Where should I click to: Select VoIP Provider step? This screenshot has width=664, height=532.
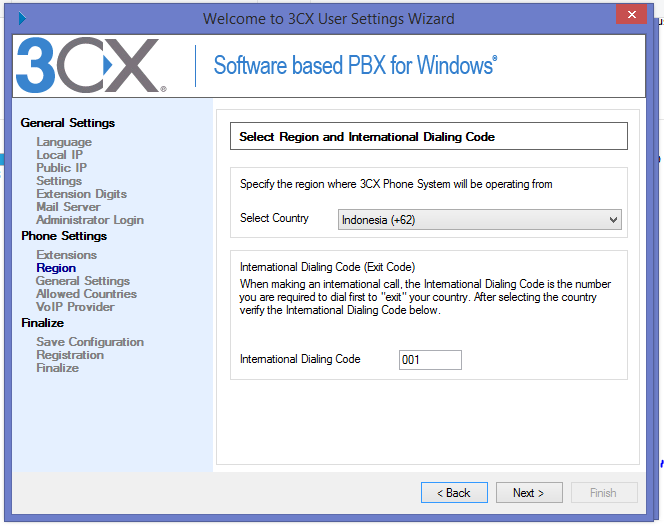75,307
